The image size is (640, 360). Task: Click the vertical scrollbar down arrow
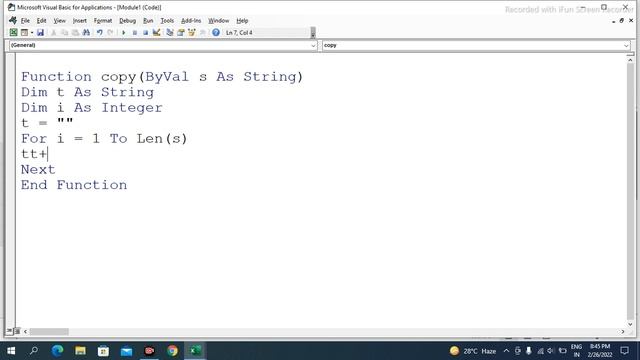[630, 324]
